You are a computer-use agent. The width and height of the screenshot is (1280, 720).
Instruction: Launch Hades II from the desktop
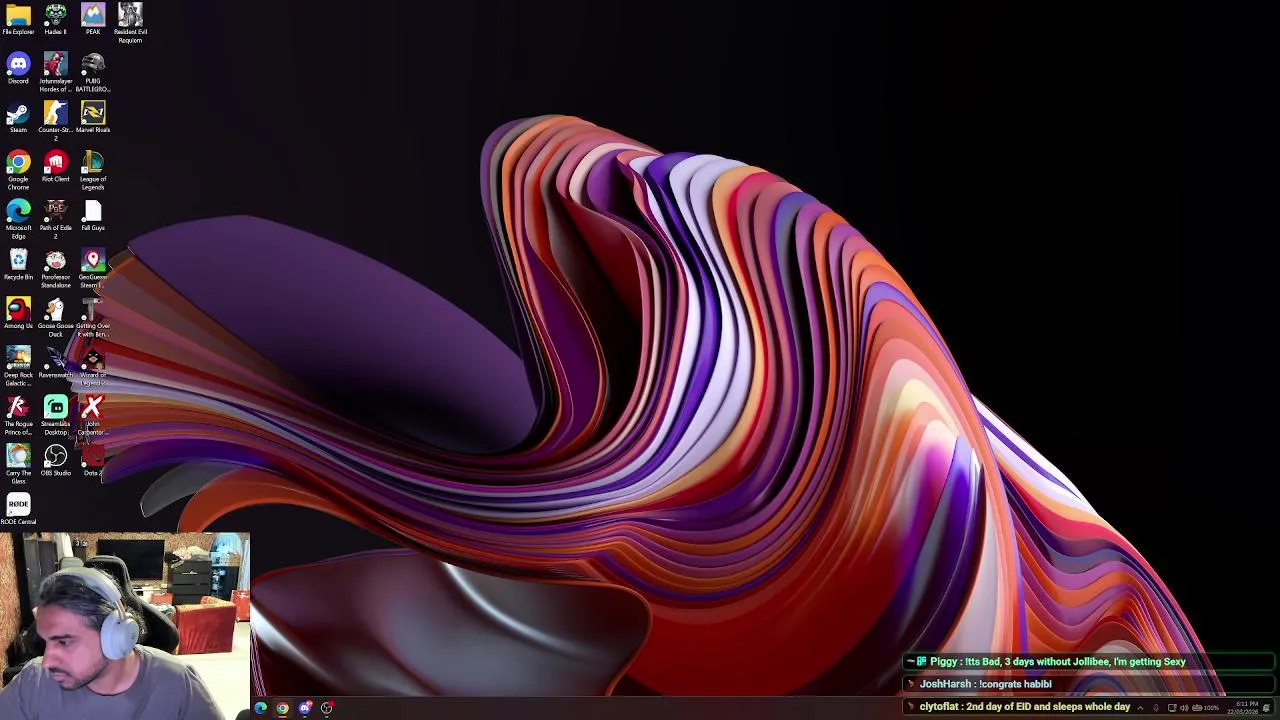55,19
